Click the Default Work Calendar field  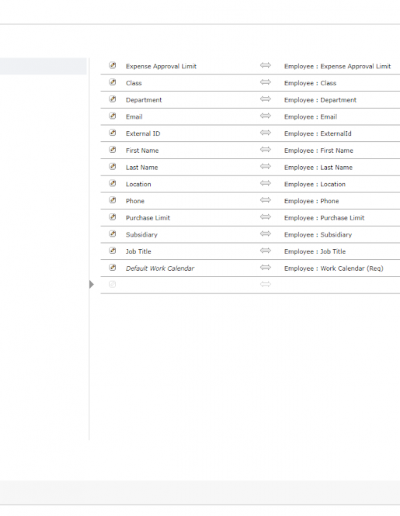click(160, 268)
